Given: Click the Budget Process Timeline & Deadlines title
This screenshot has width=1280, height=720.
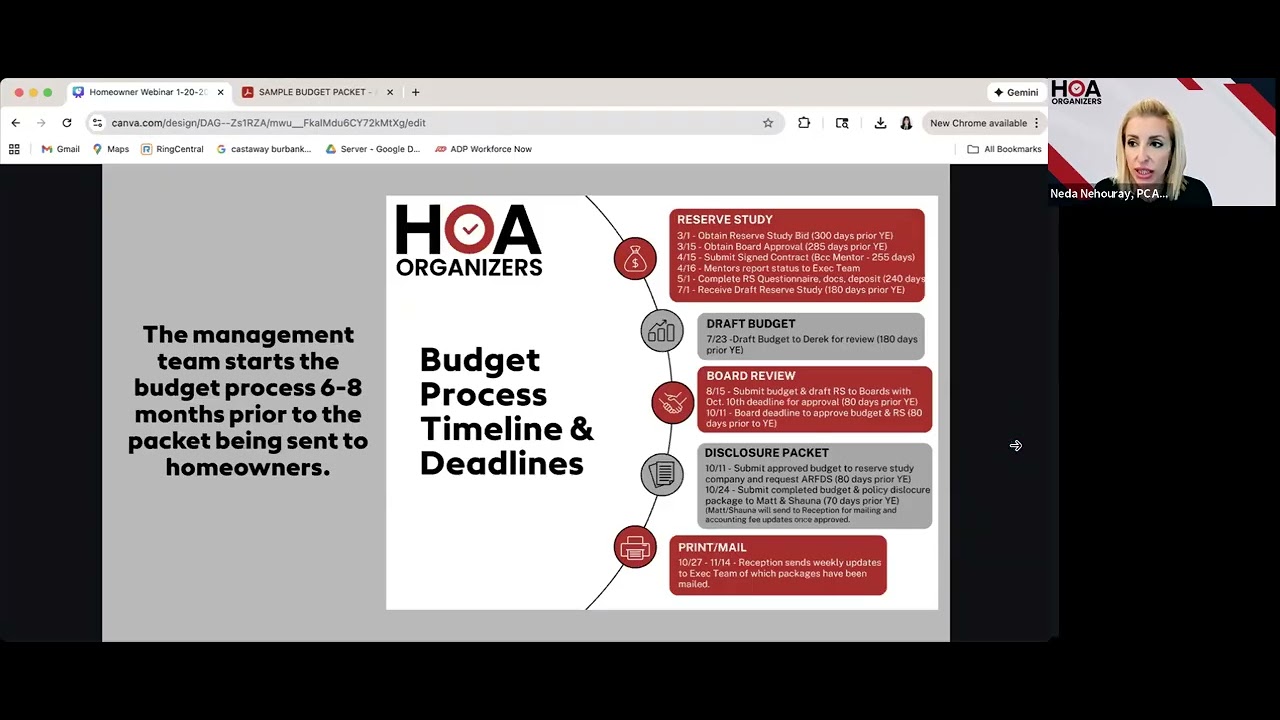Looking at the screenshot, I should click(506, 411).
